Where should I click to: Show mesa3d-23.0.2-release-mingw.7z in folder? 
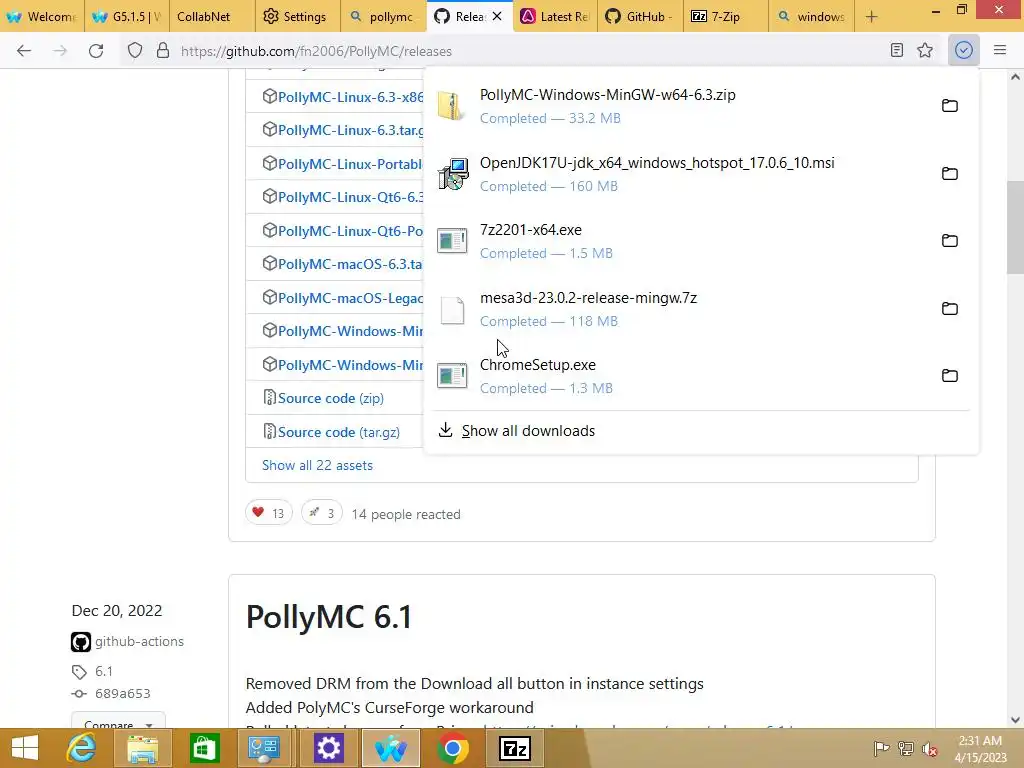[x=950, y=309]
